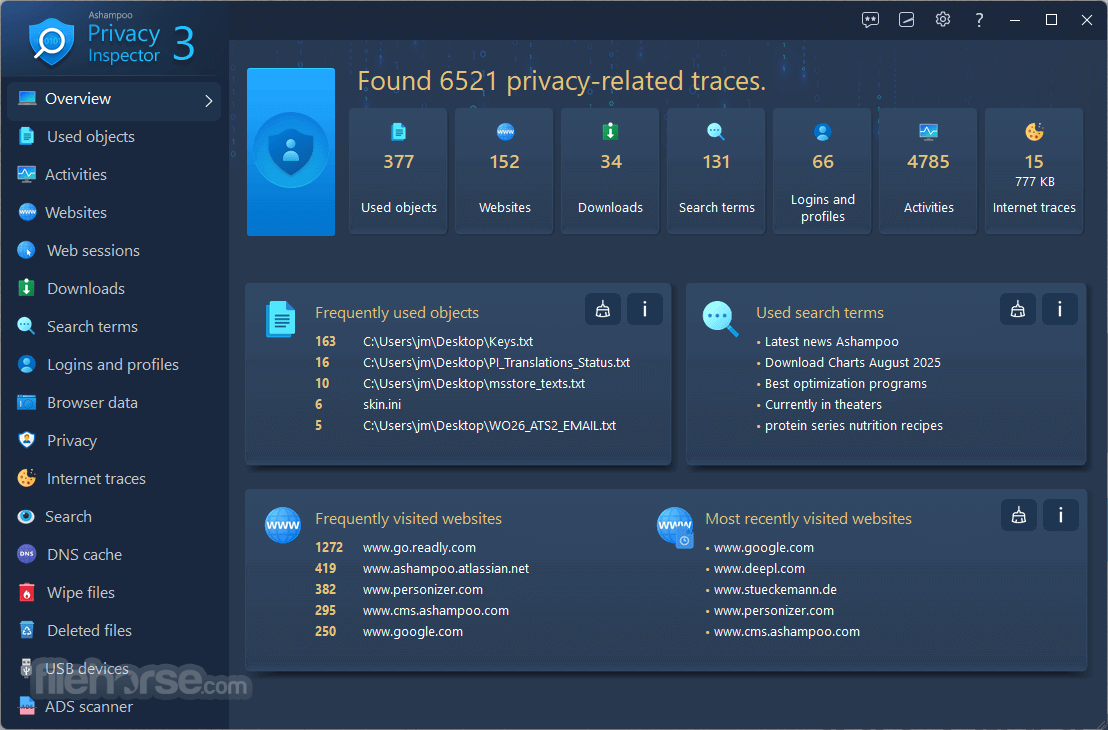
Task: Click the Wipe files flame icon
Action: (26, 592)
